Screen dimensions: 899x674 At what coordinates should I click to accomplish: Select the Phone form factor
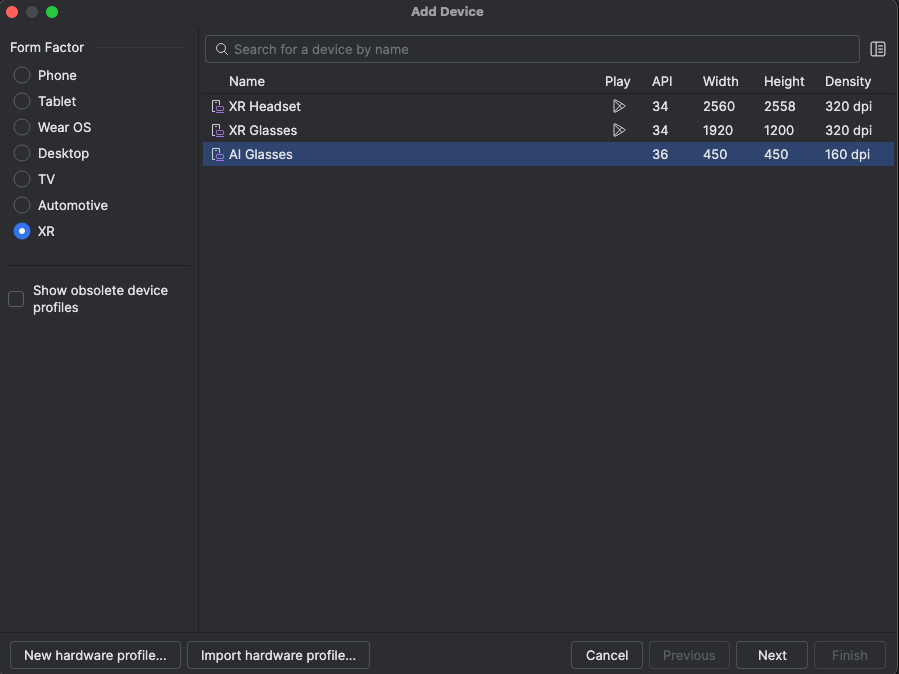coord(21,75)
